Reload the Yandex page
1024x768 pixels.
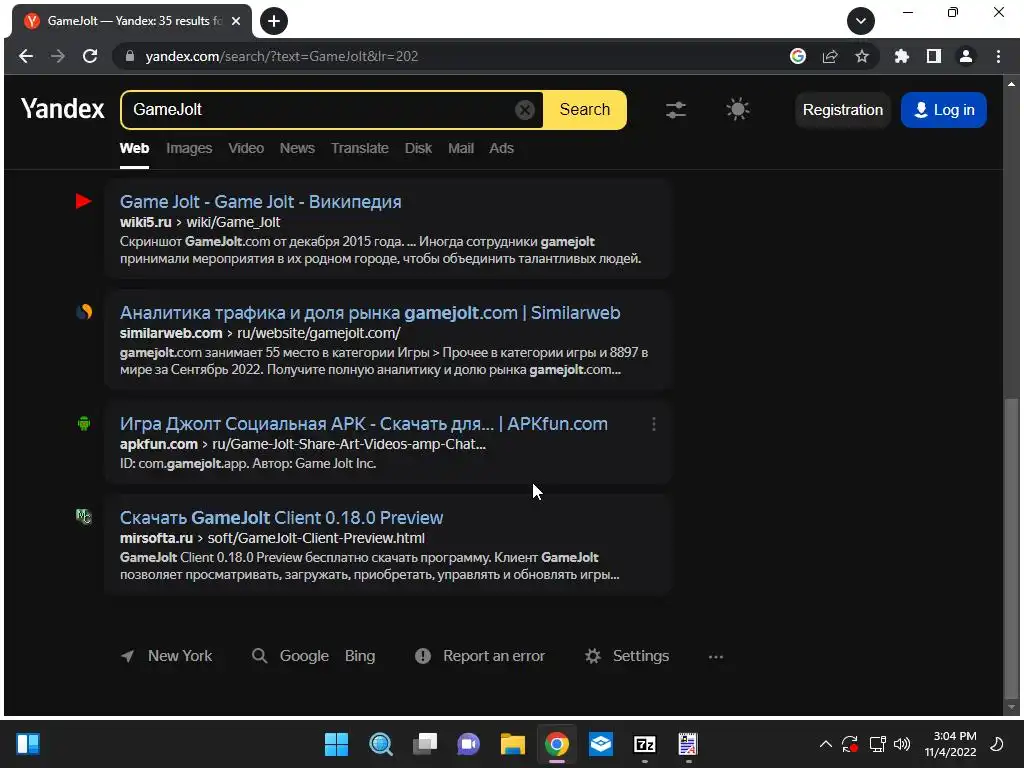(90, 56)
